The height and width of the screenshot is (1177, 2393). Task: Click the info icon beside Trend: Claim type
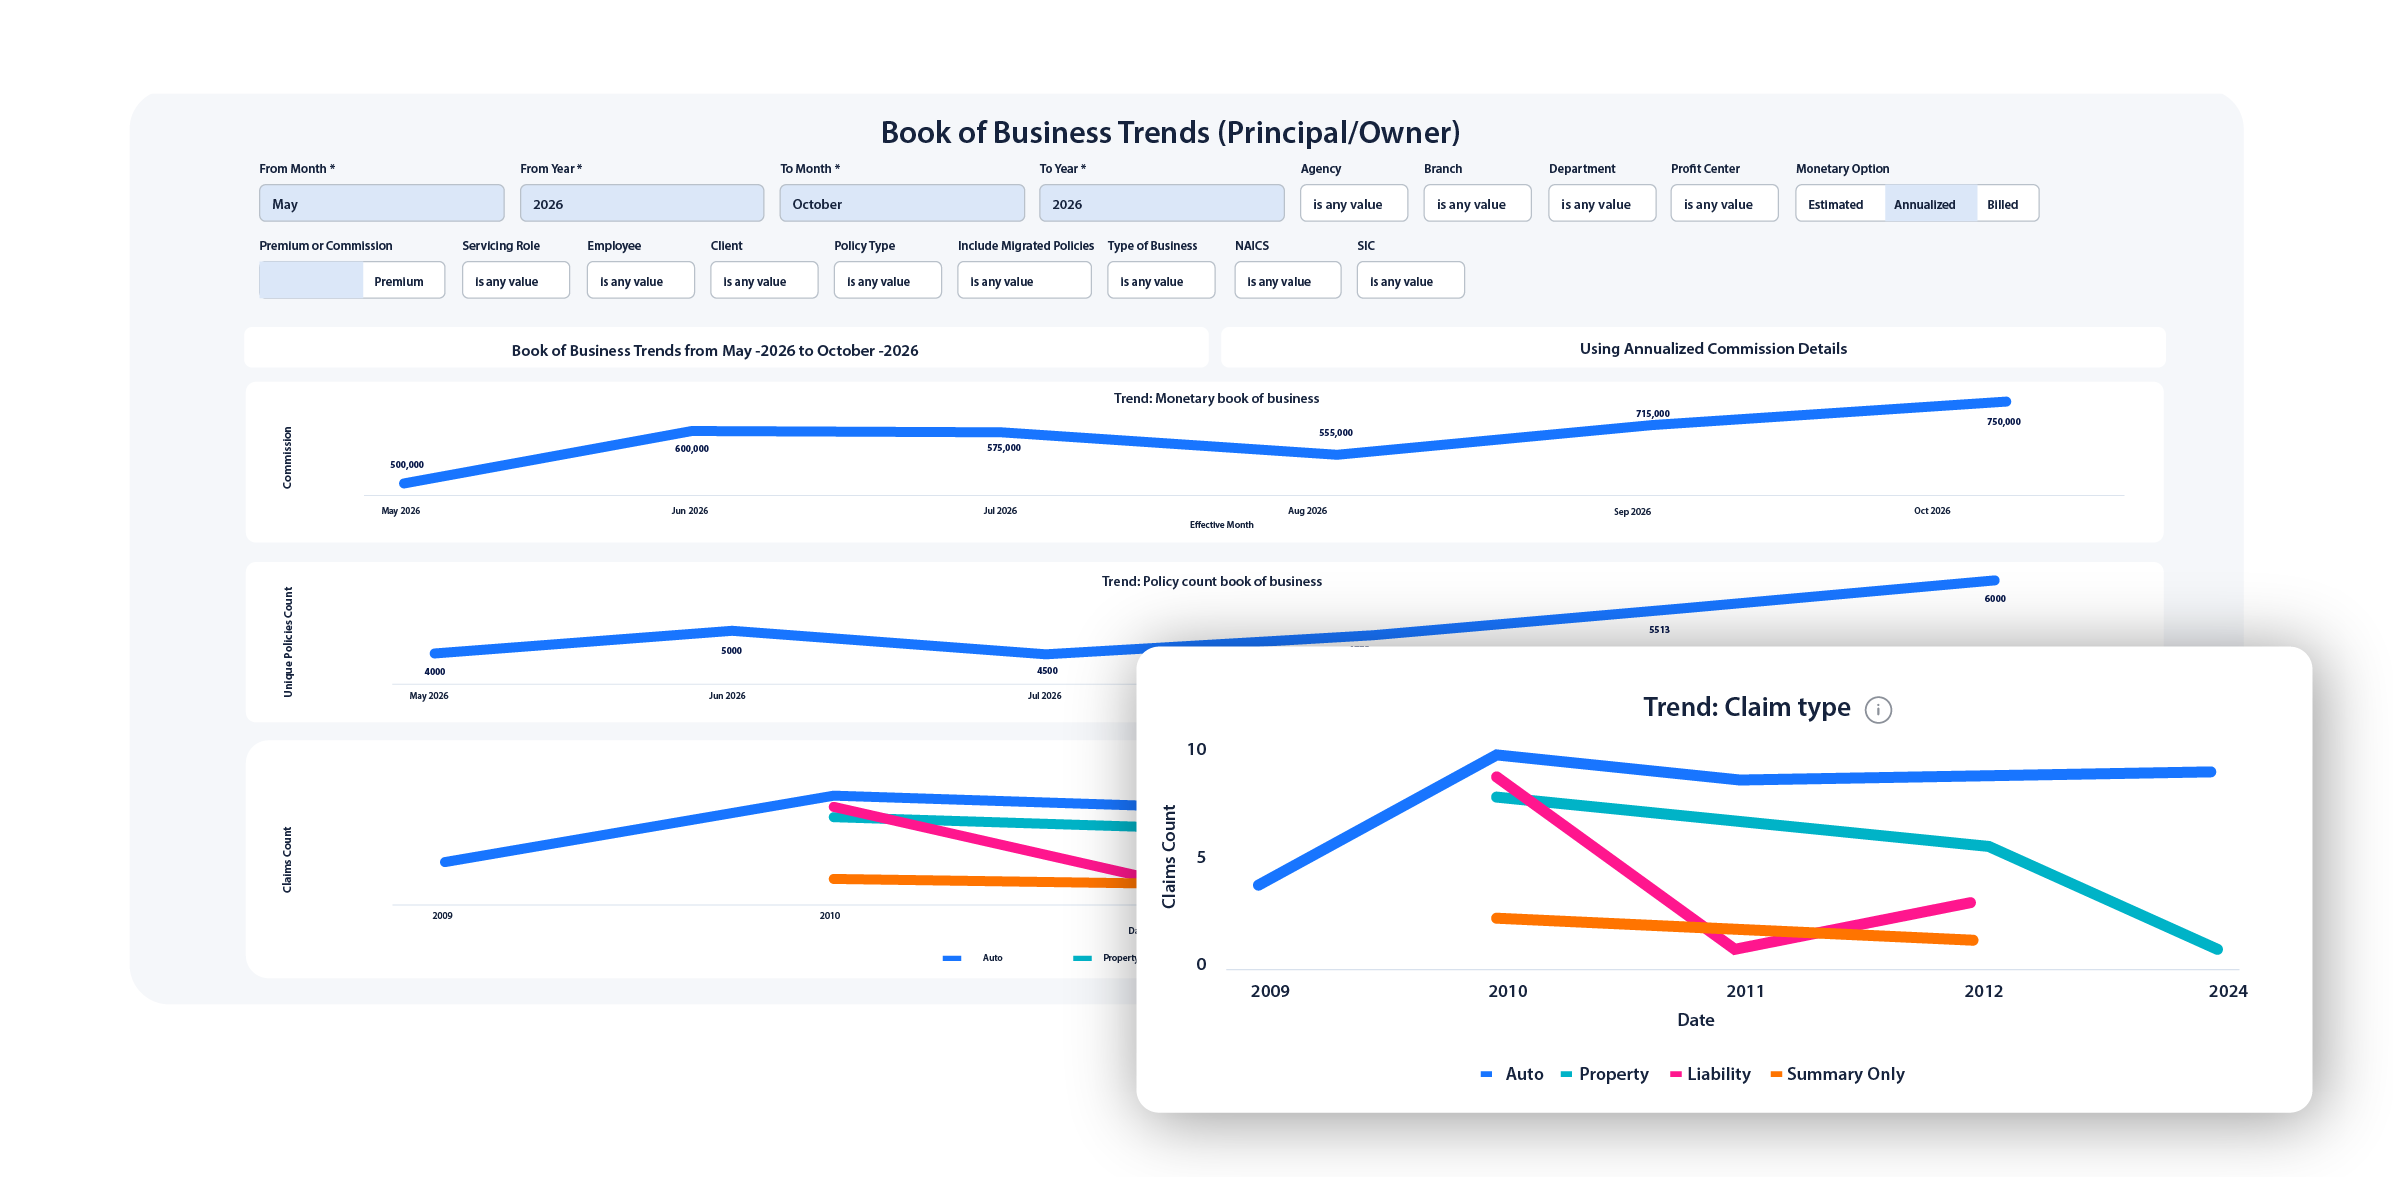tap(1878, 710)
